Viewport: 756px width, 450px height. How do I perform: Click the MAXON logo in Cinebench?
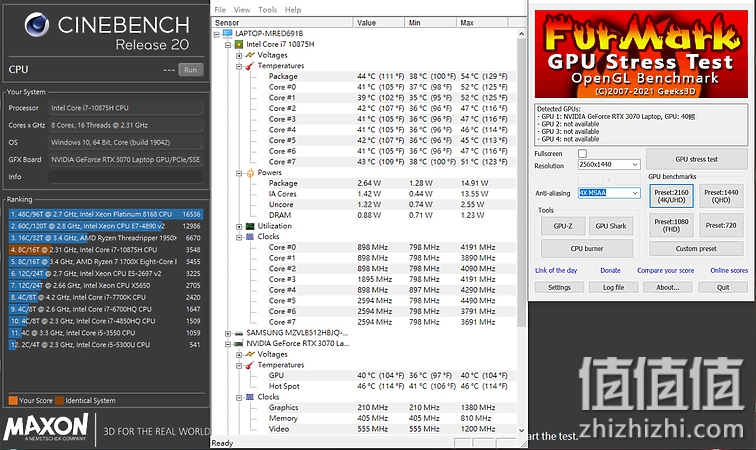pyautogui.click(x=46, y=427)
